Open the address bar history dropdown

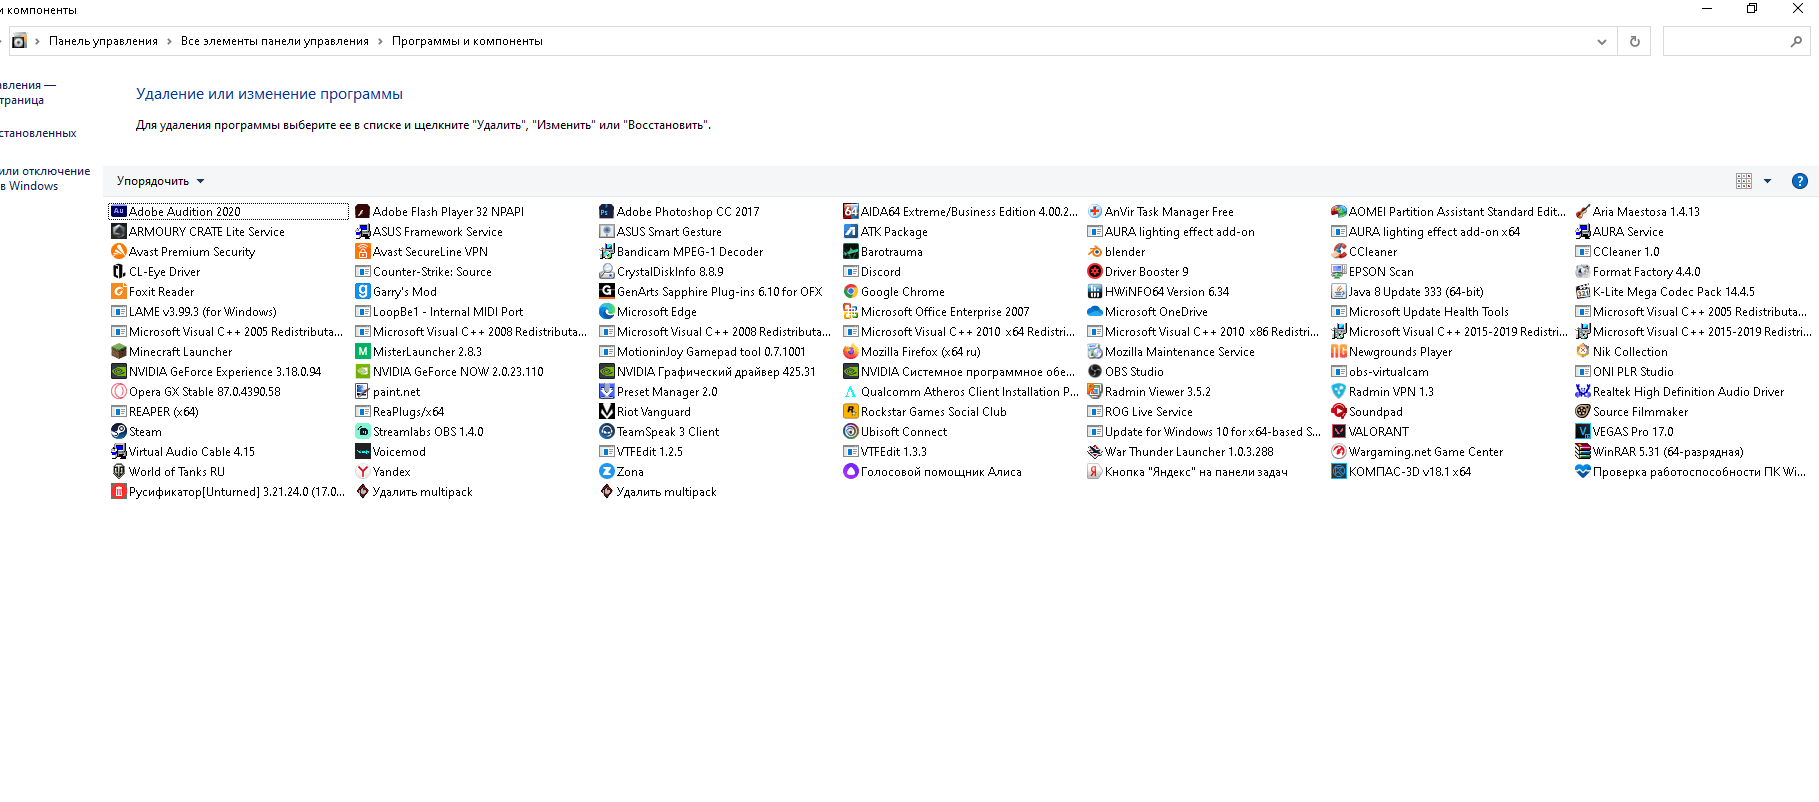(x=1602, y=41)
